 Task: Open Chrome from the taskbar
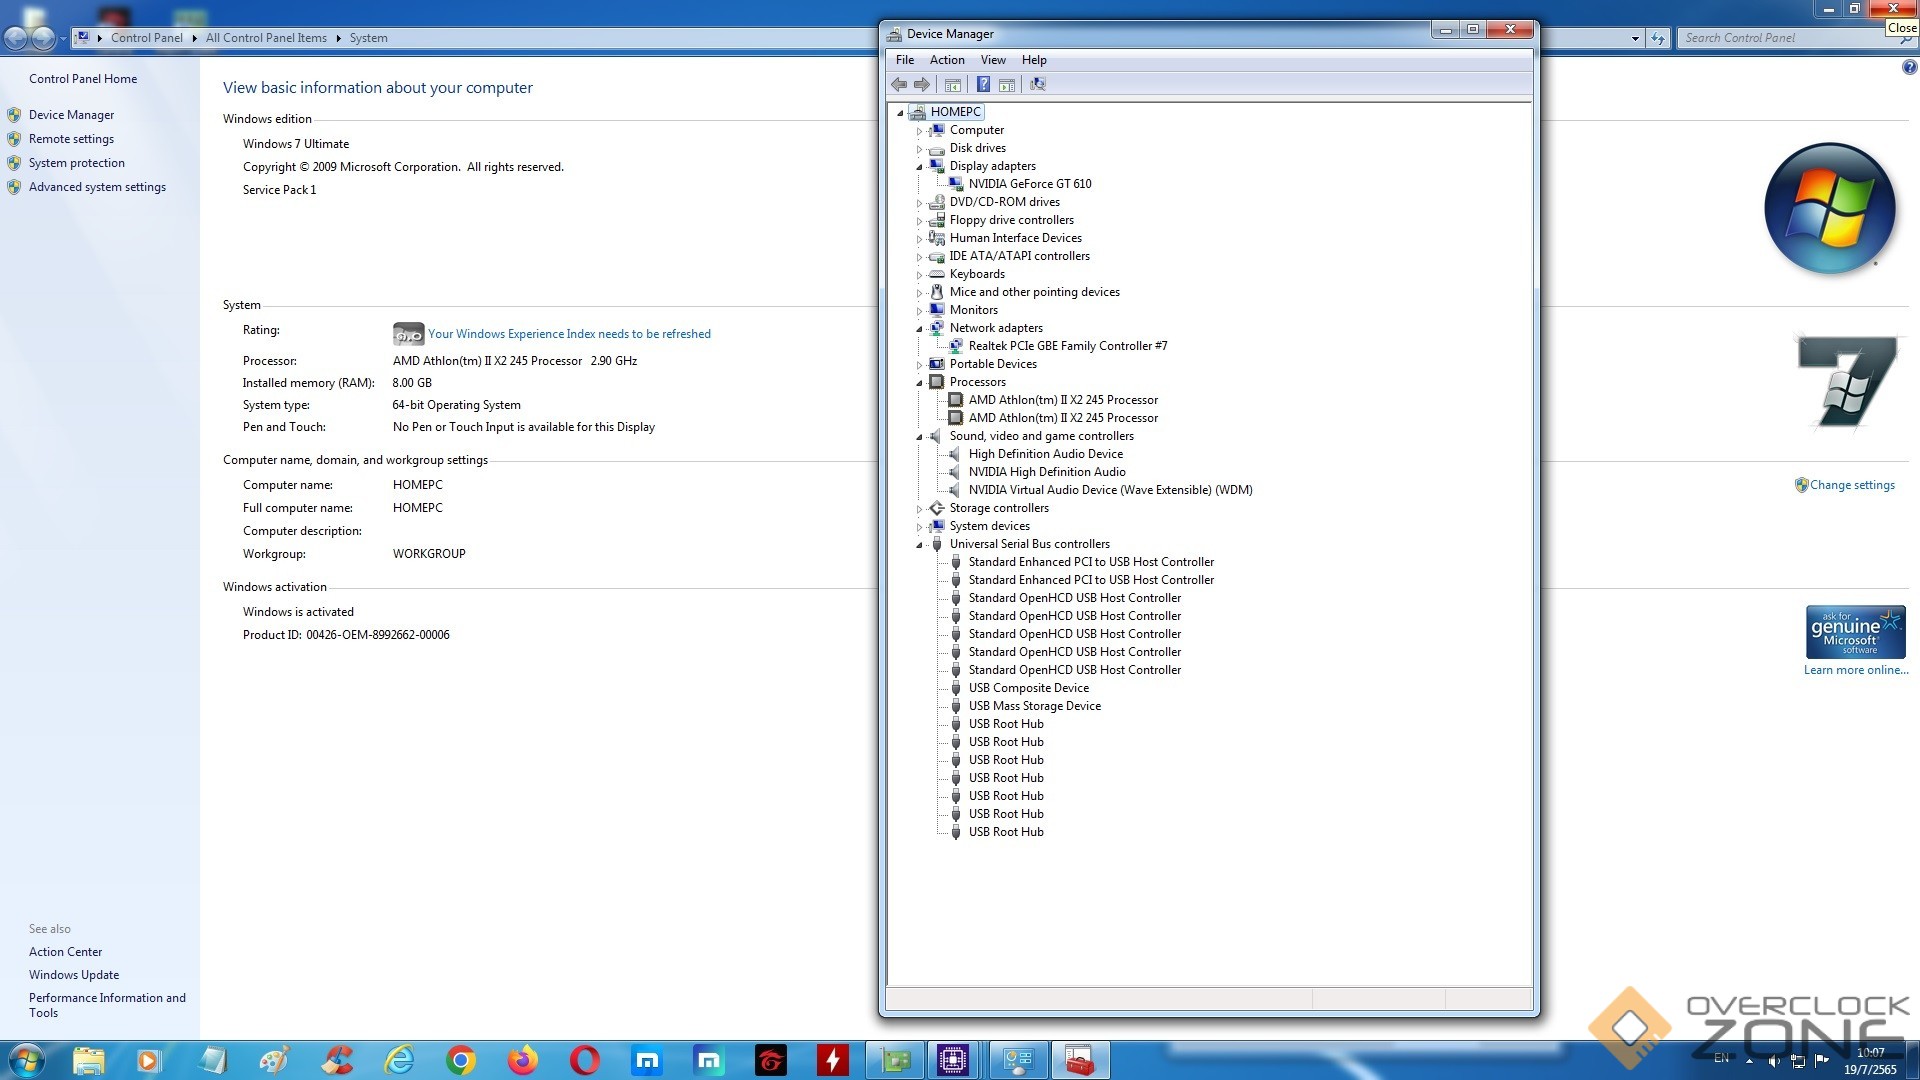coord(461,1060)
